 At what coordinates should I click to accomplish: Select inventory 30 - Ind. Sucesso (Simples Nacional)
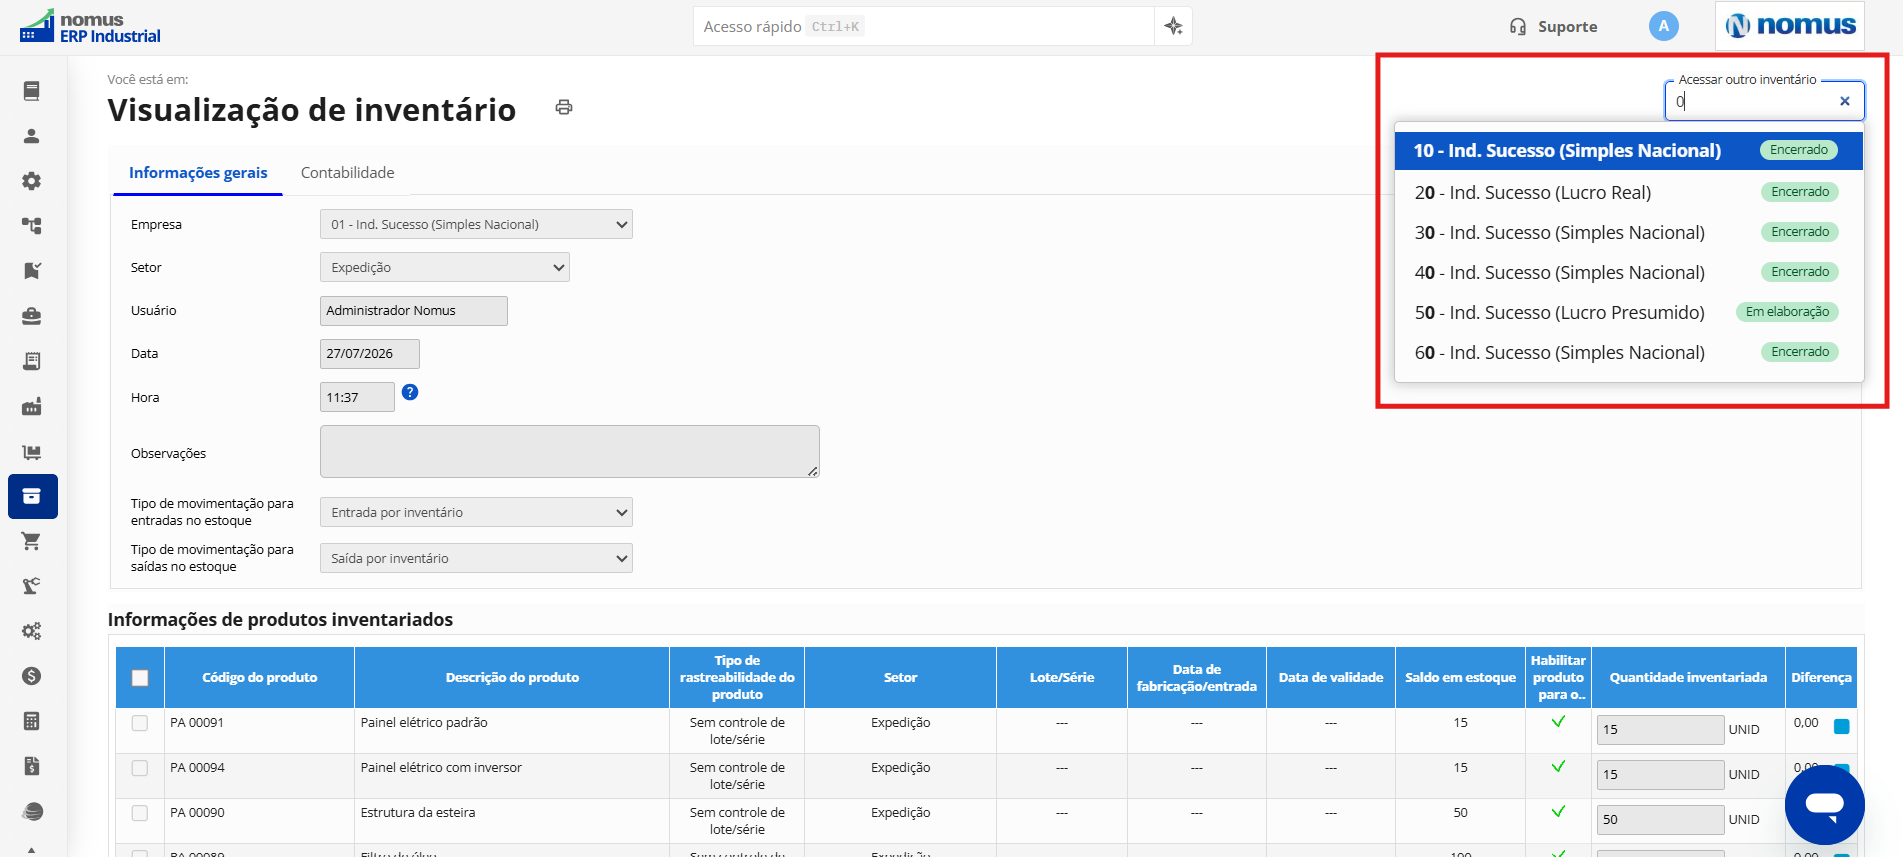(1629, 232)
